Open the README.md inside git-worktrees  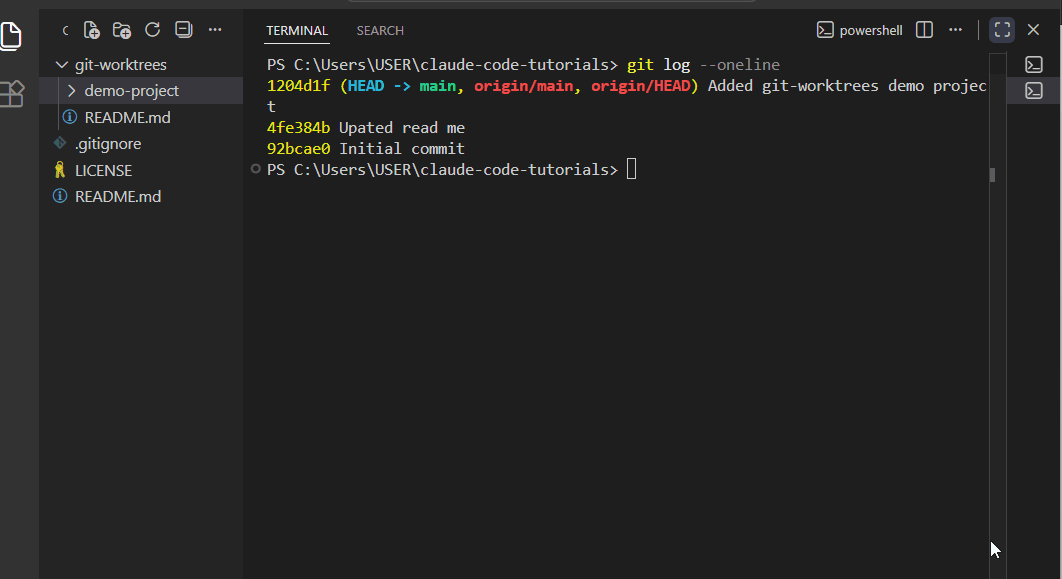pyautogui.click(x=127, y=116)
